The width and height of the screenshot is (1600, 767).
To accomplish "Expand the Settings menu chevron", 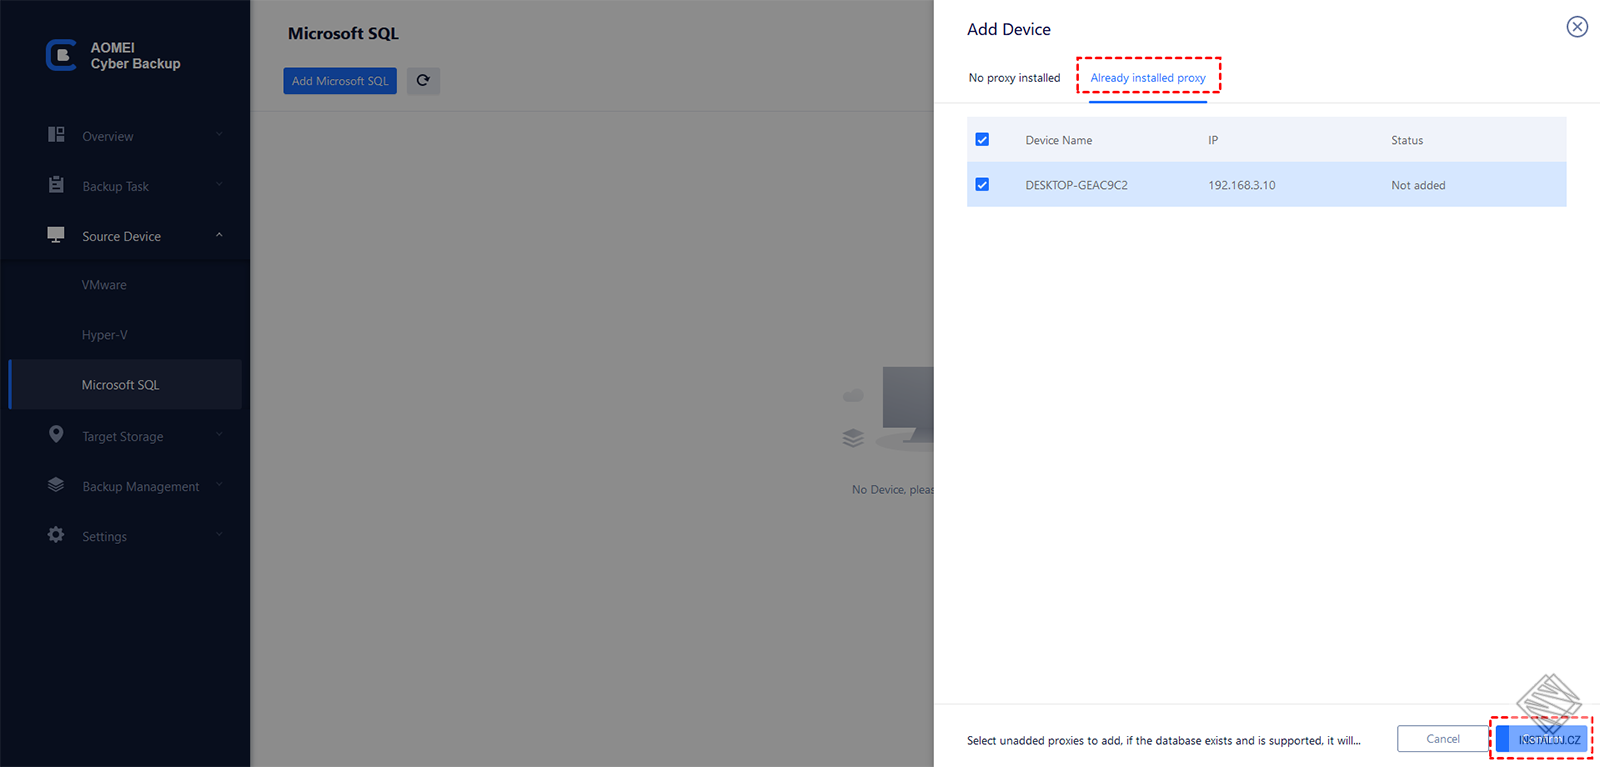I will point(219,535).
